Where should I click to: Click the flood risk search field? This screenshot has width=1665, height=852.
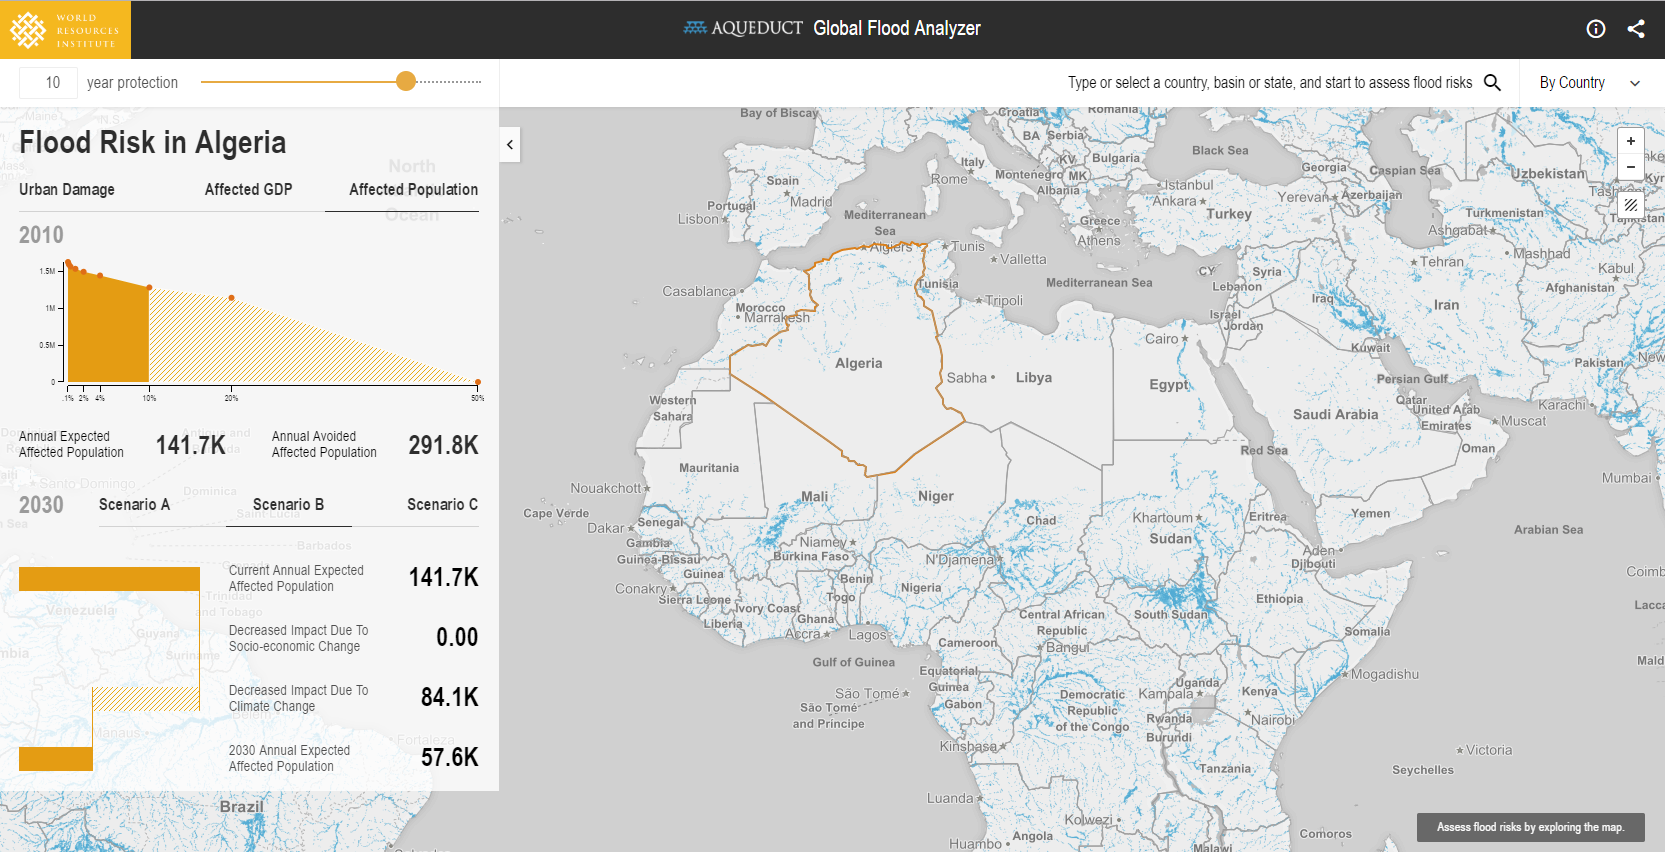[x=1270, y=83]
